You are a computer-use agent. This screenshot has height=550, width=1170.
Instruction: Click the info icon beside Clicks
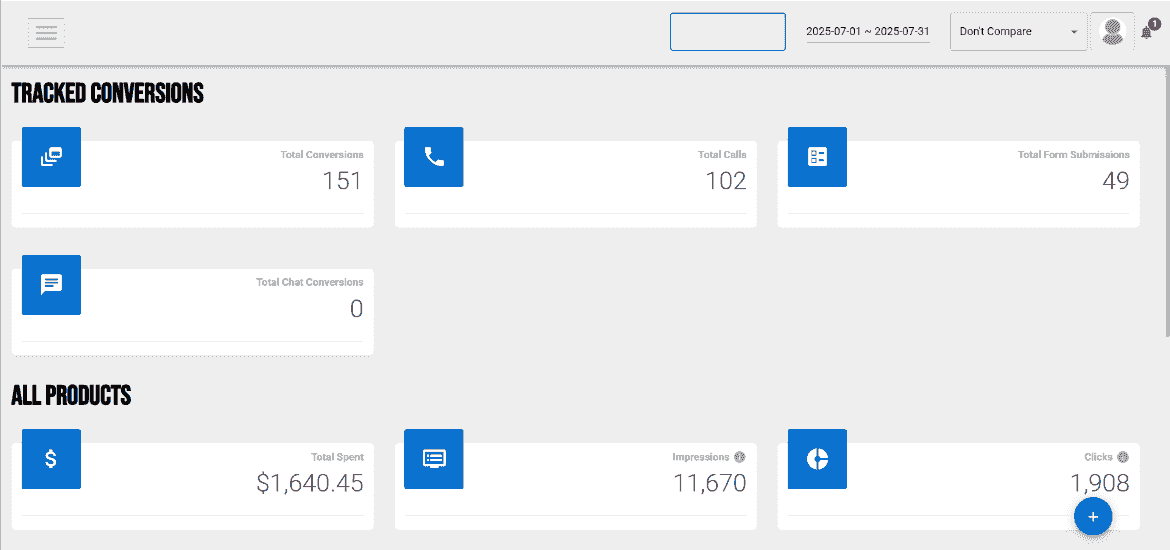[x=1123, y=457]
